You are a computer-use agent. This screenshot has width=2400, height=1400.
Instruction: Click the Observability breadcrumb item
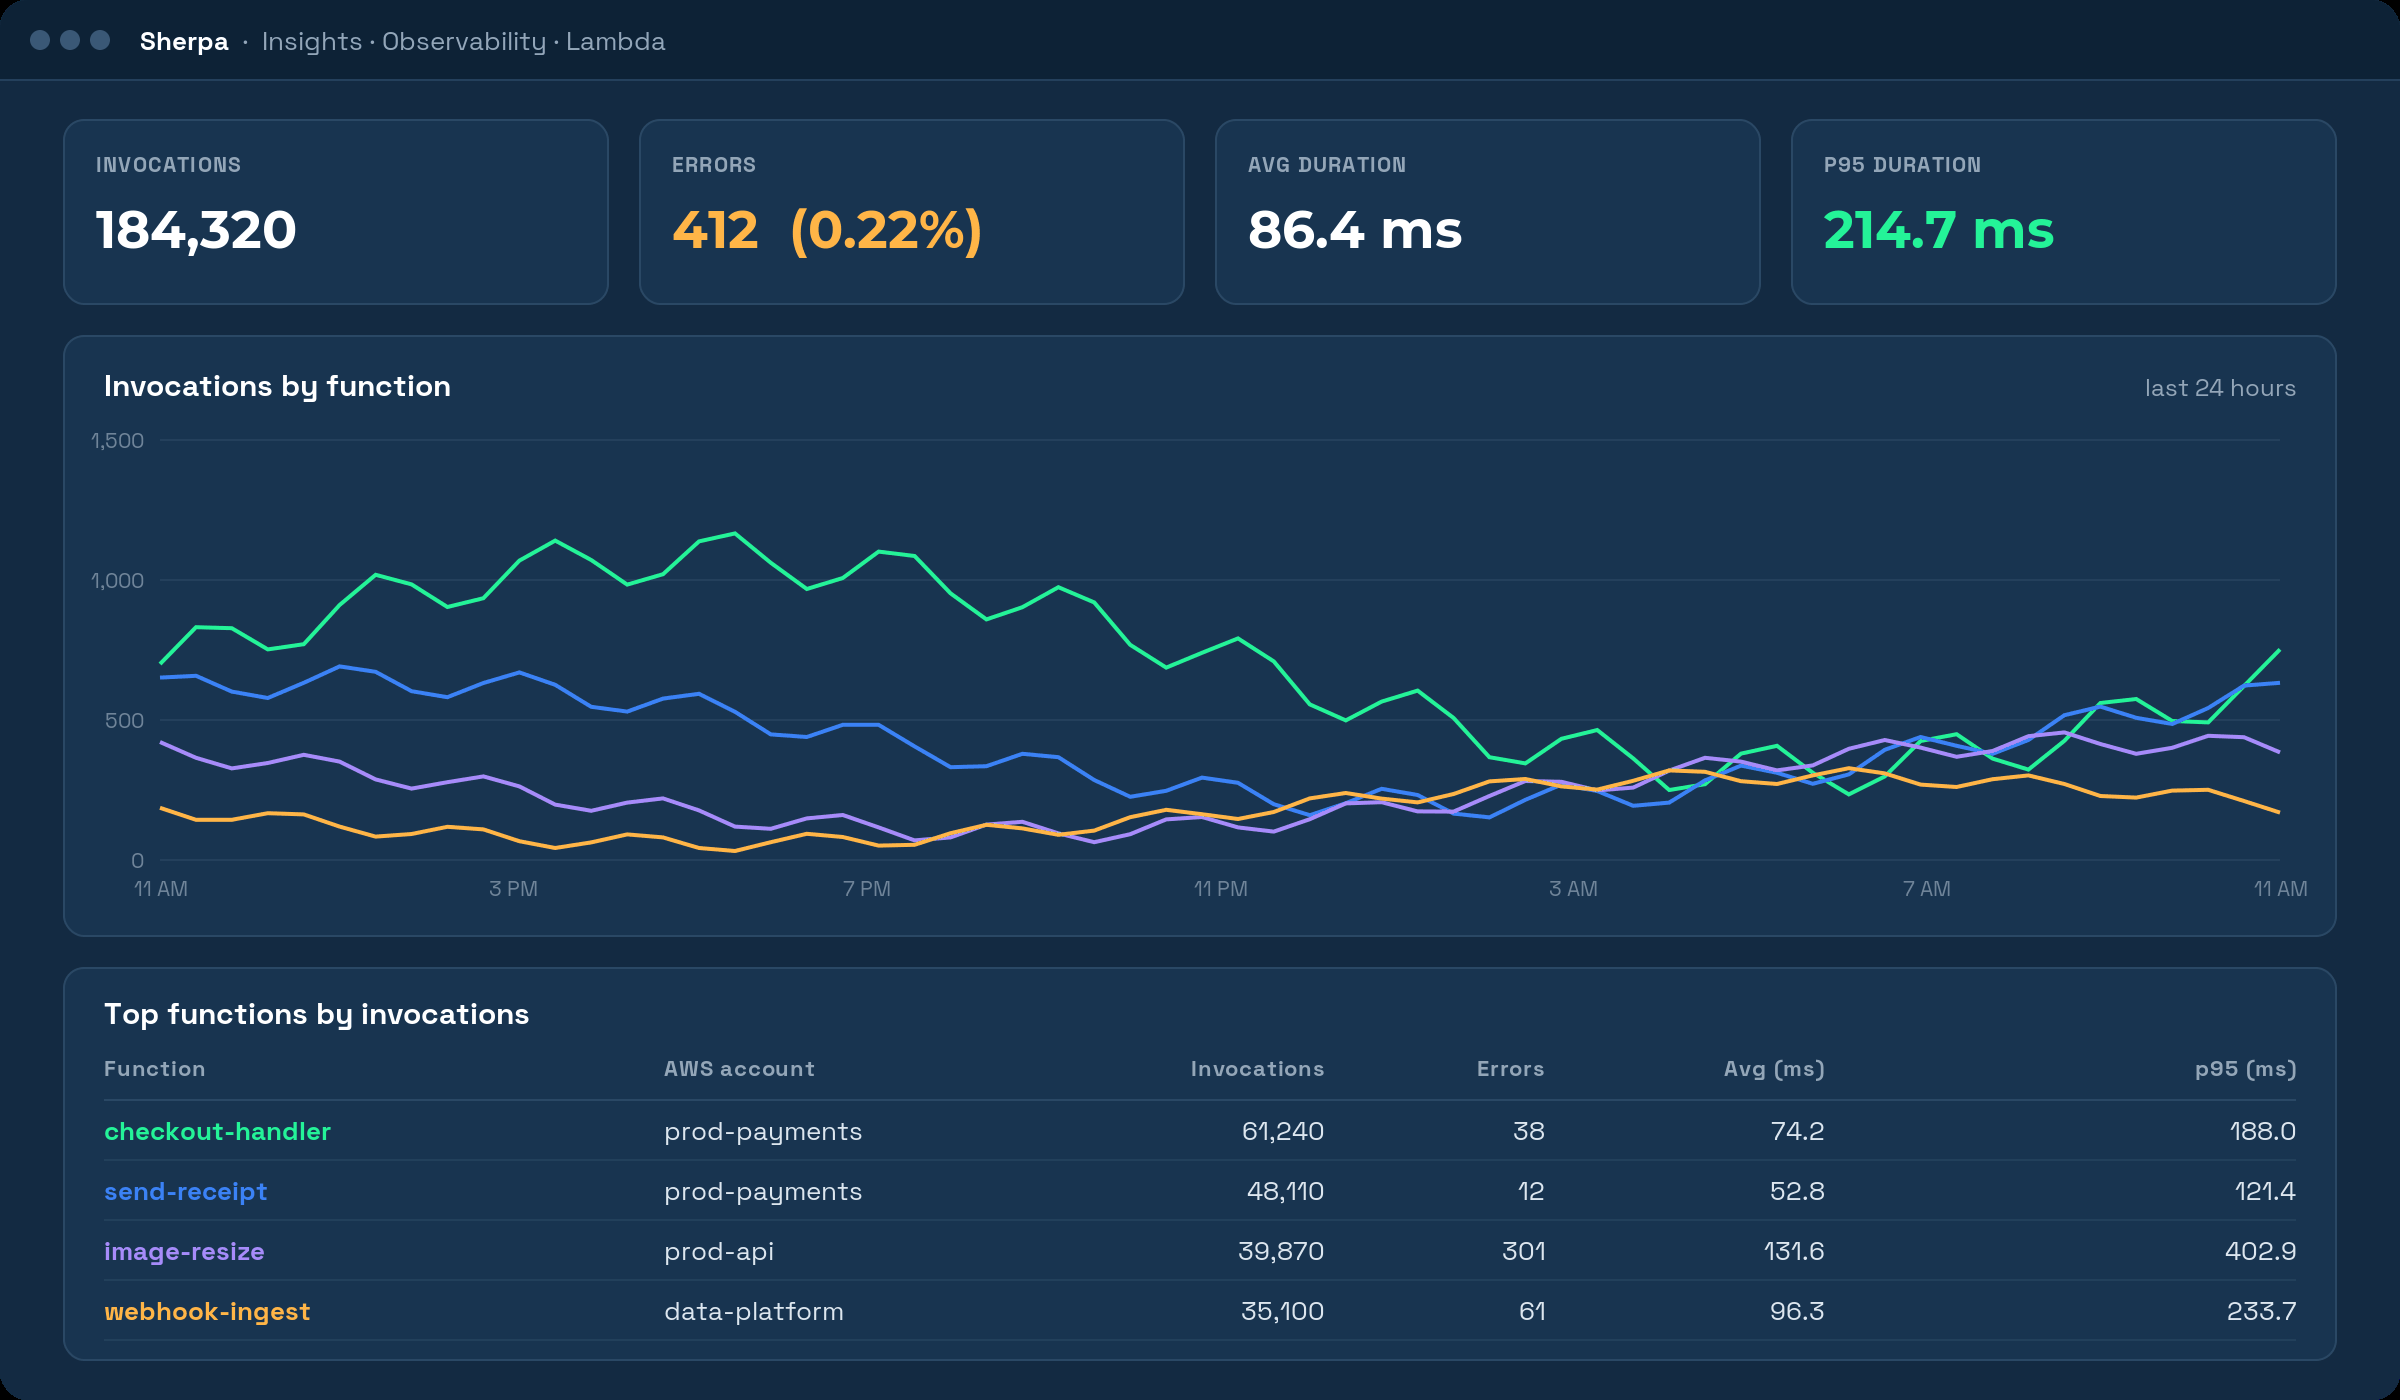[x=464, y=41]
